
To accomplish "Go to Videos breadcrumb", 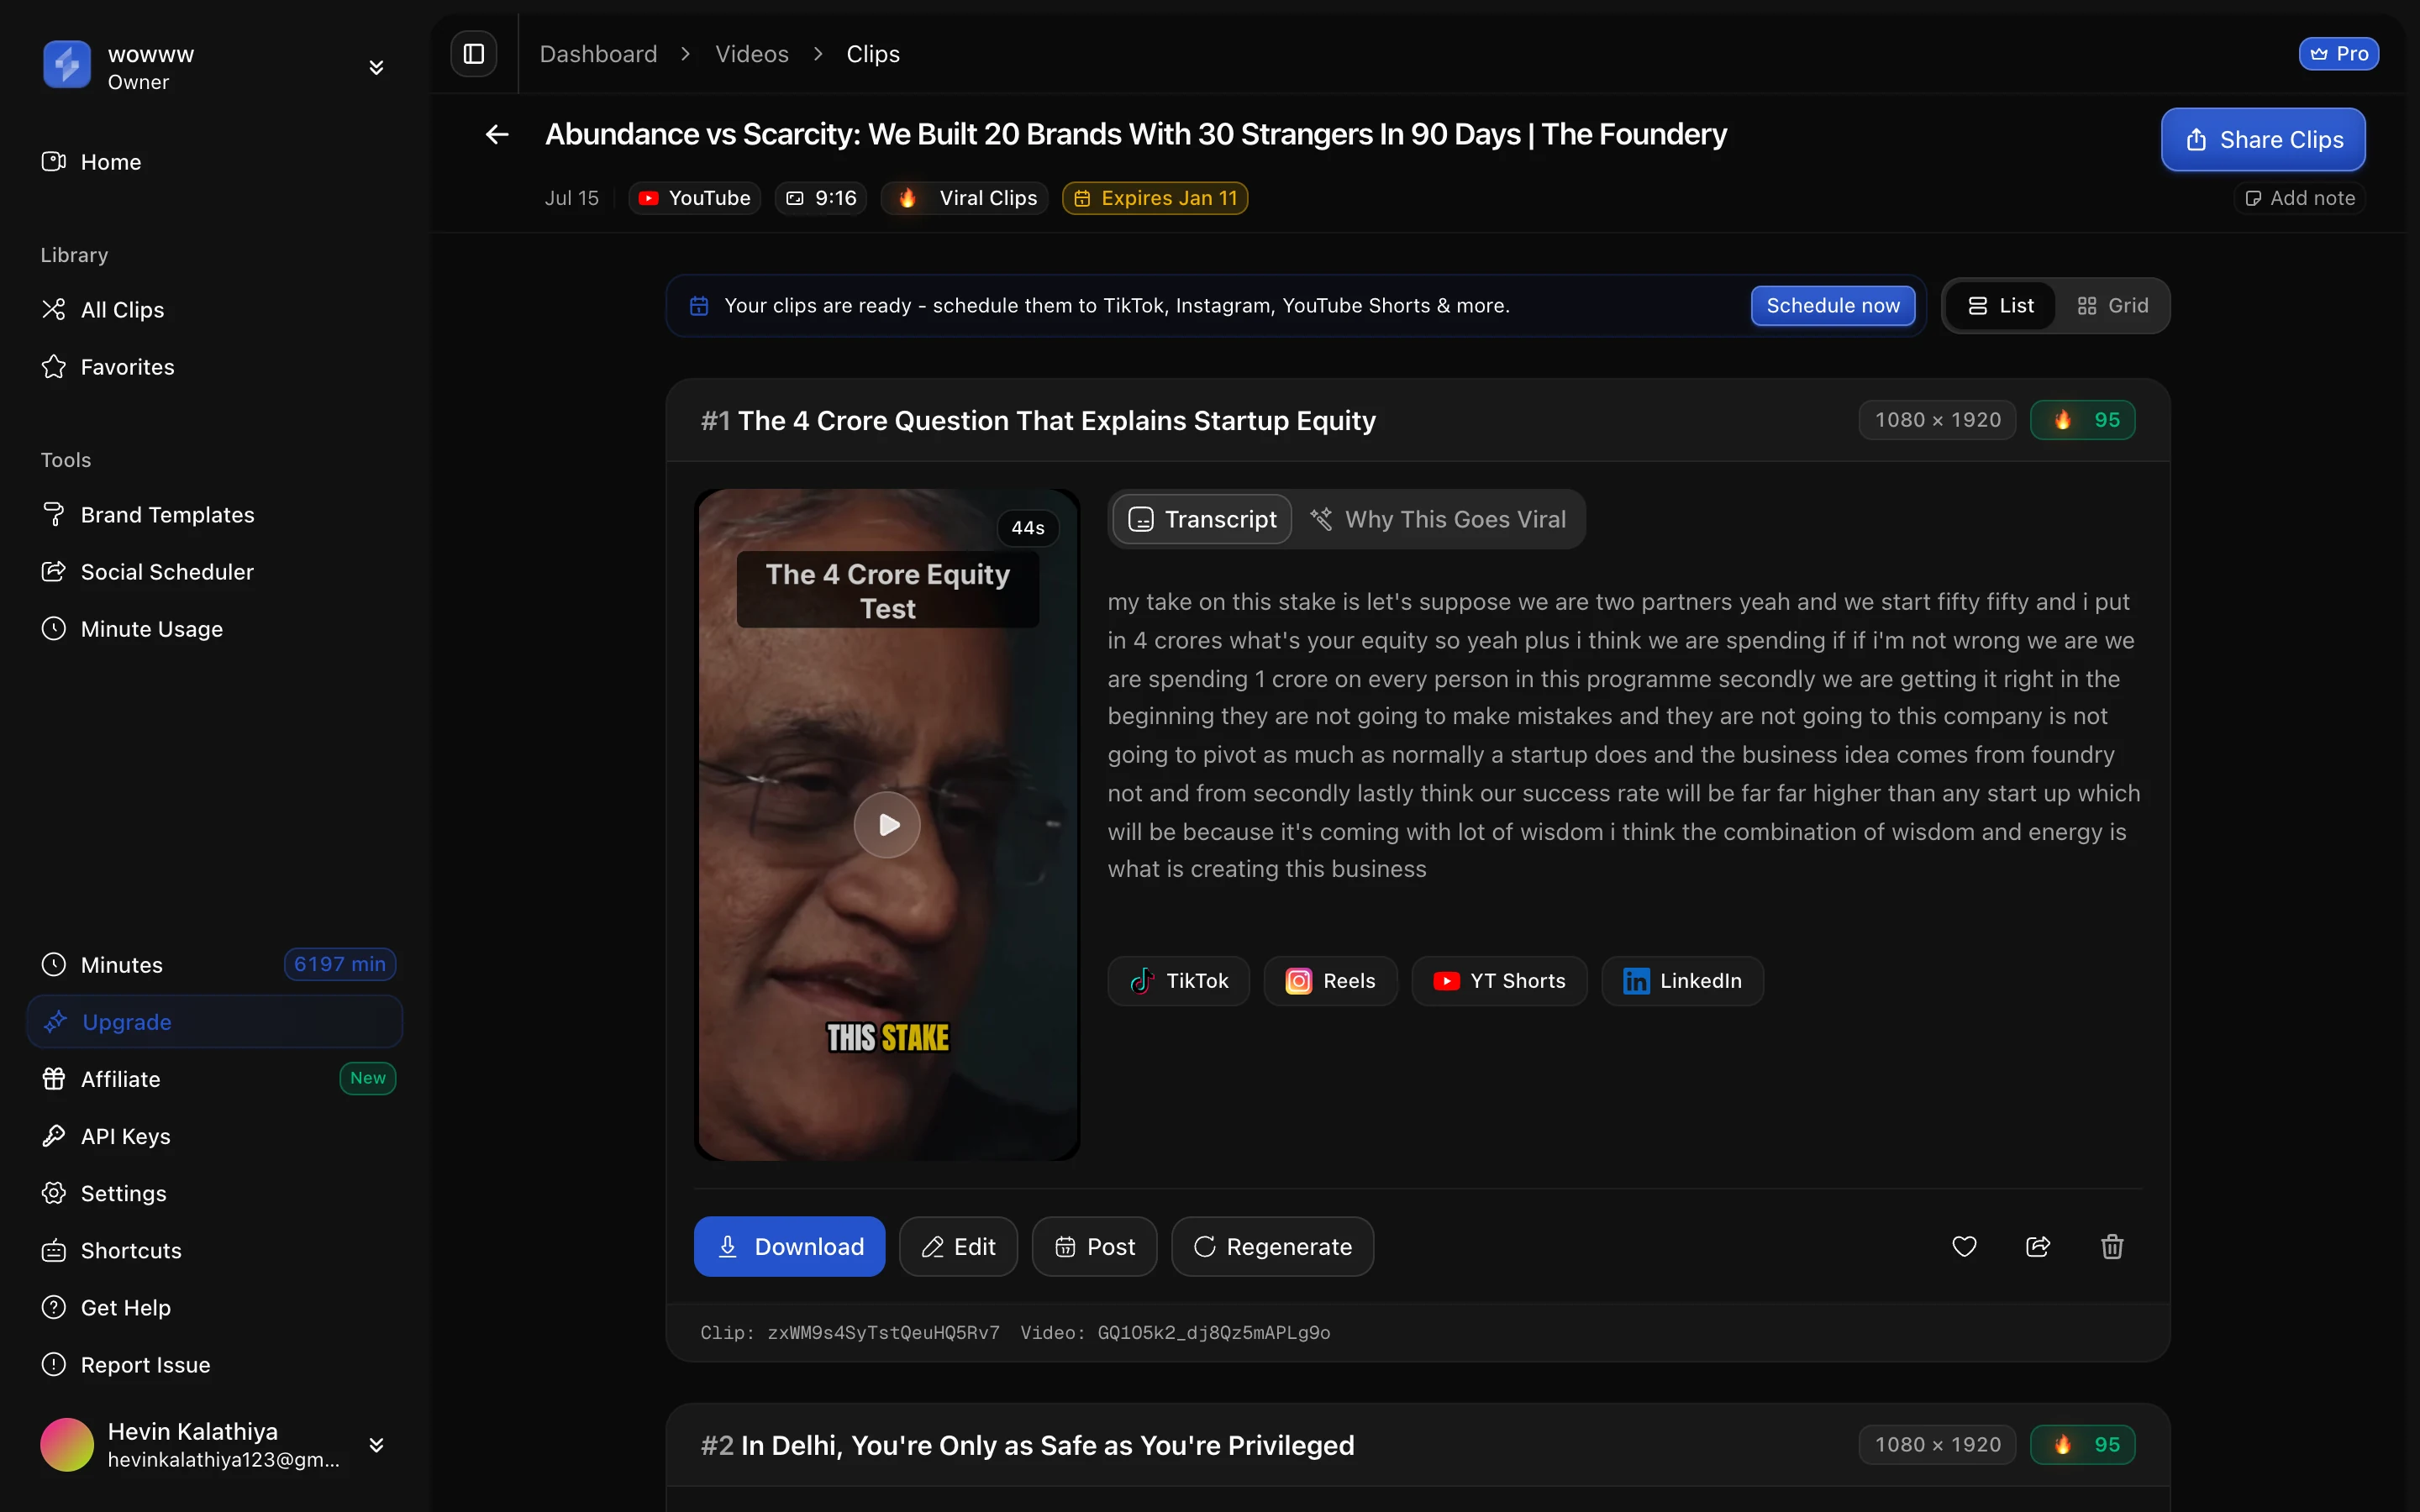I will (752, 54).
